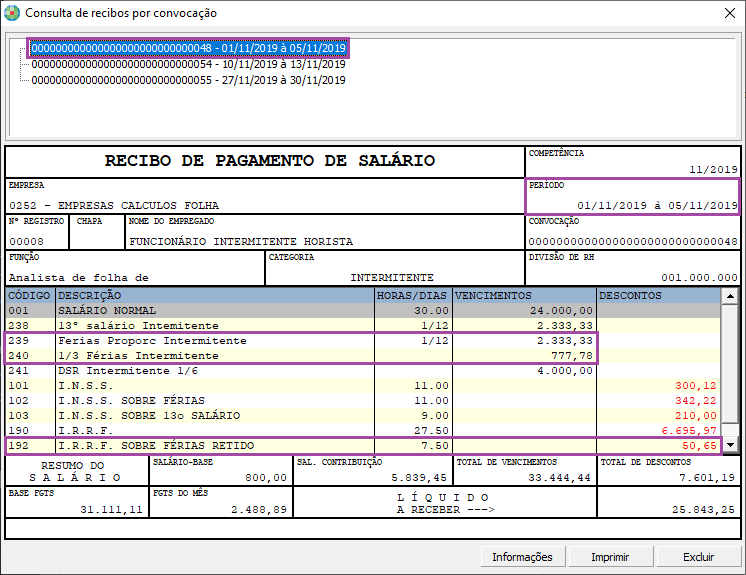Click the scrollbar down arrow in the items table
Screen dimensions: 746x575
click(730, 446)
